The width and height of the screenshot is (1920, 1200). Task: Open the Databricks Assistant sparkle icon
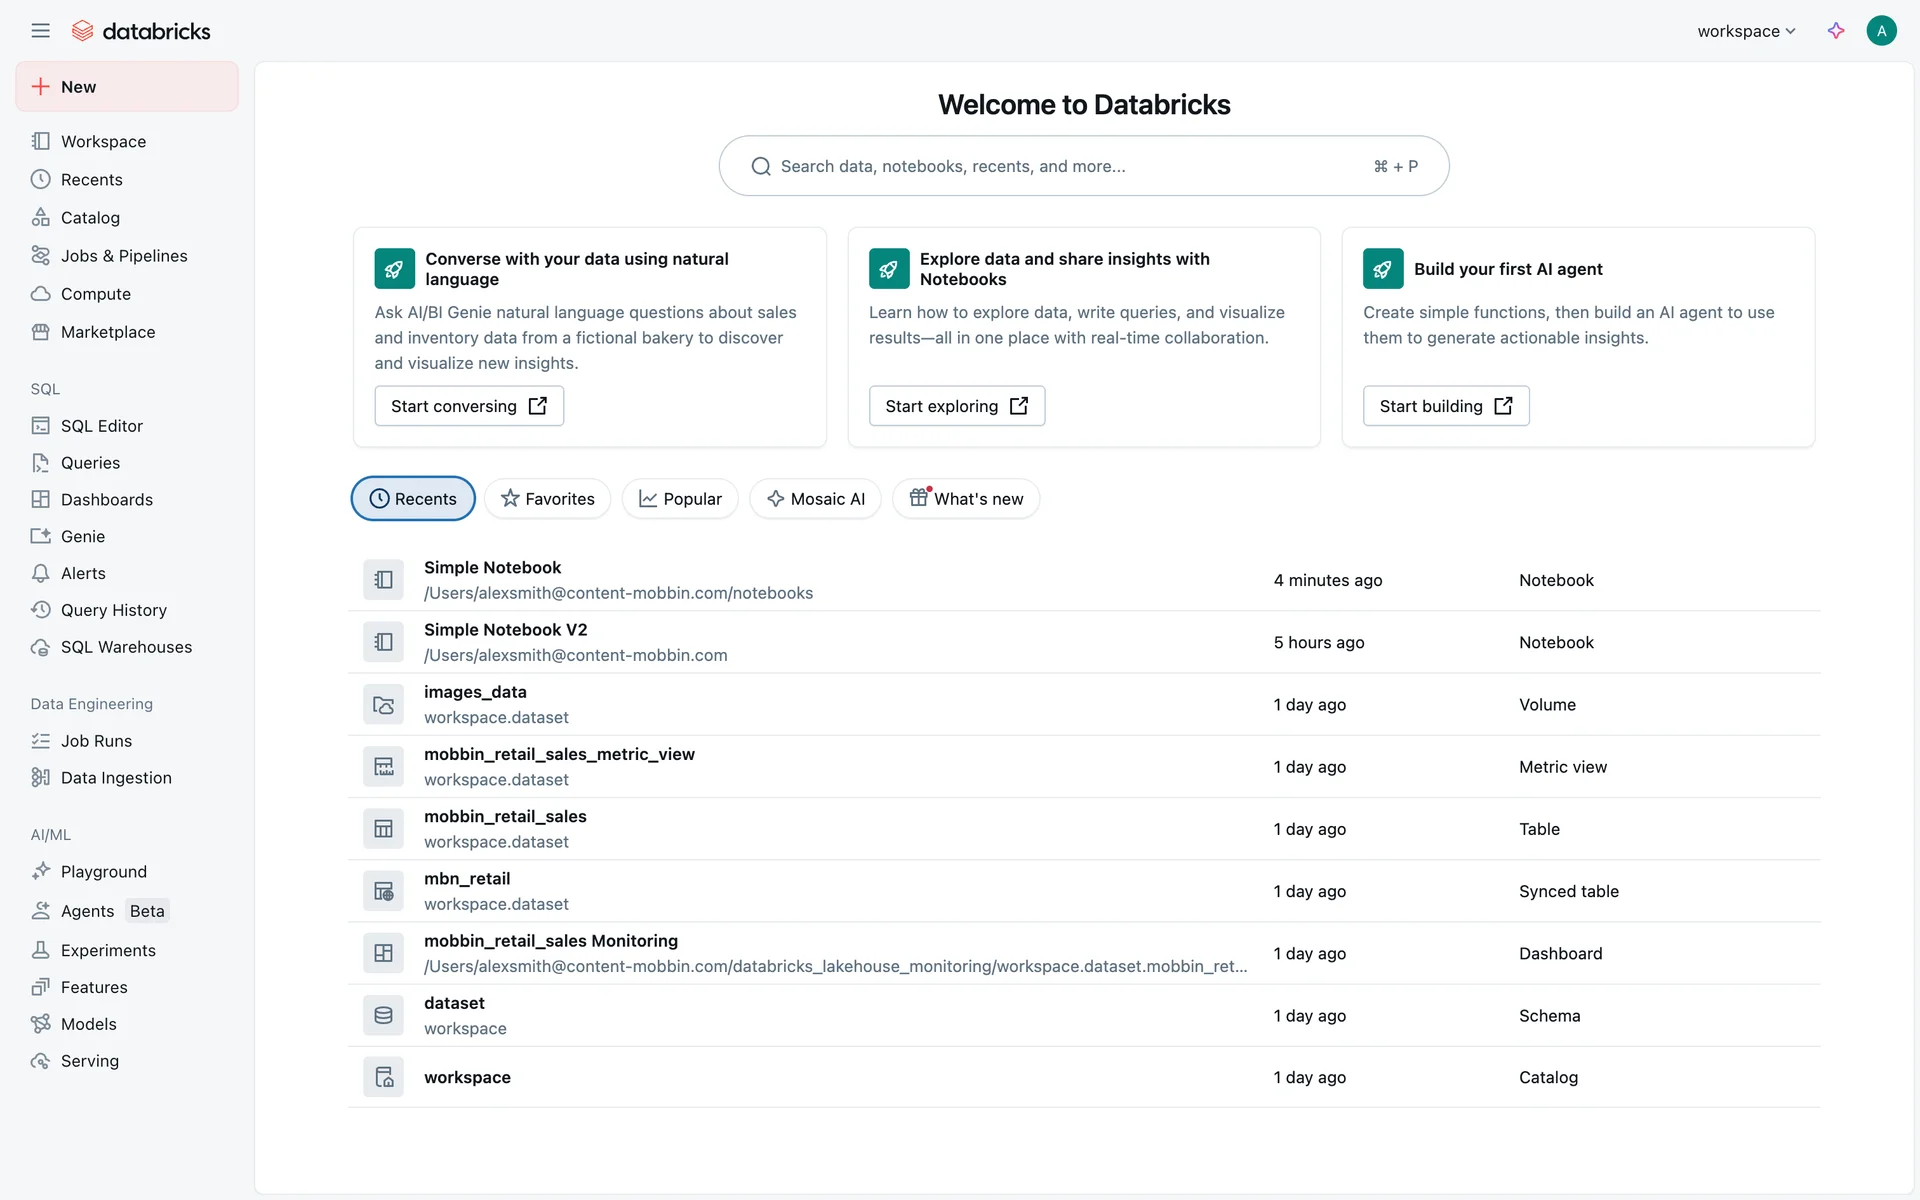click(1836, 31)
